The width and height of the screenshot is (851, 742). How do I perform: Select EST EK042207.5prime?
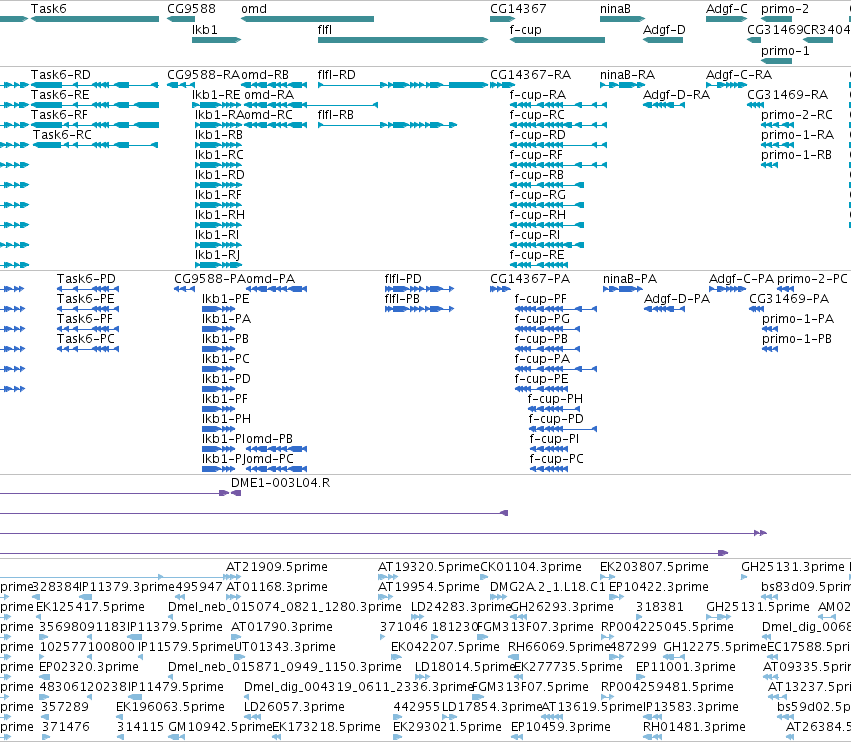(x=395, y=657)
